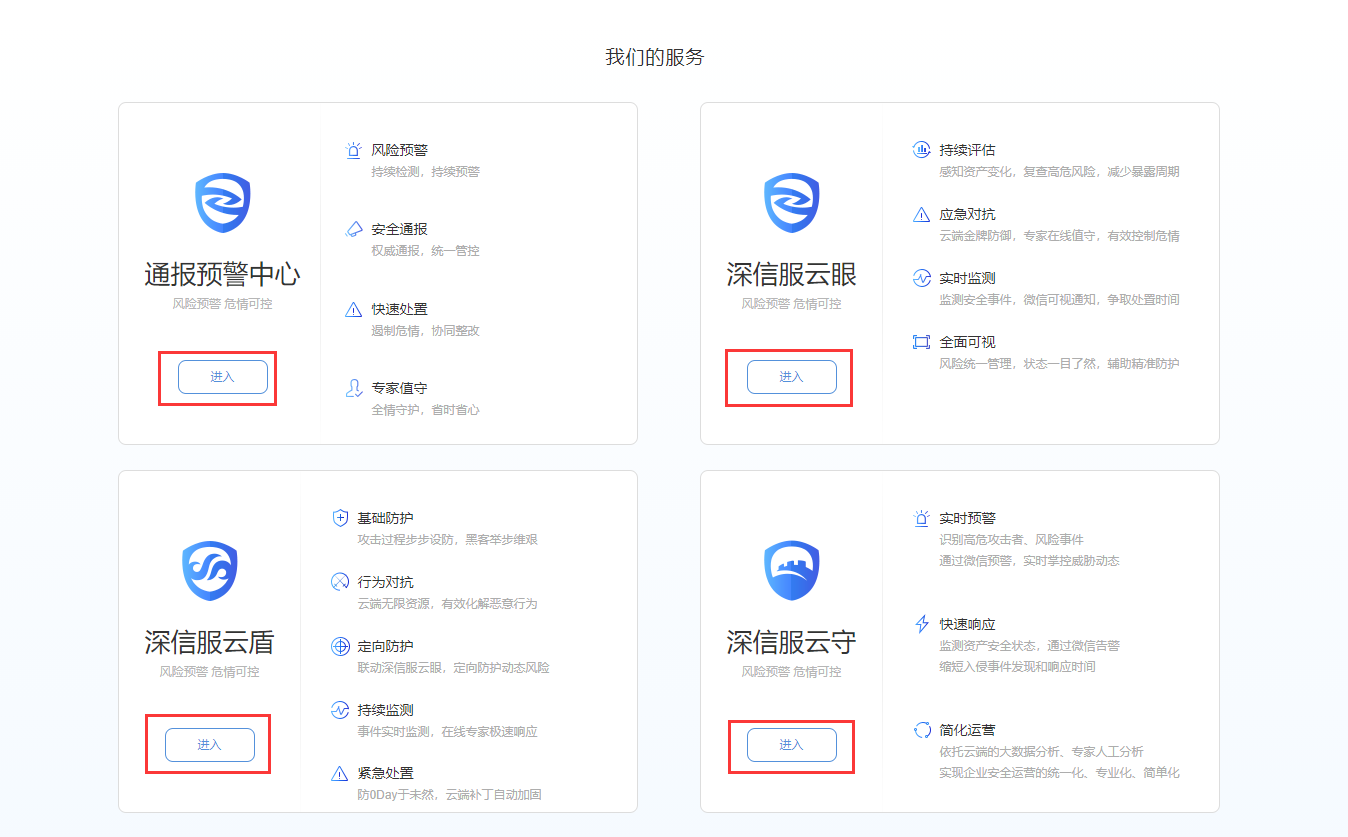Click the 通报预警中心 title text
Viewport: 1348px width, 837px height.
pos(222,274)
